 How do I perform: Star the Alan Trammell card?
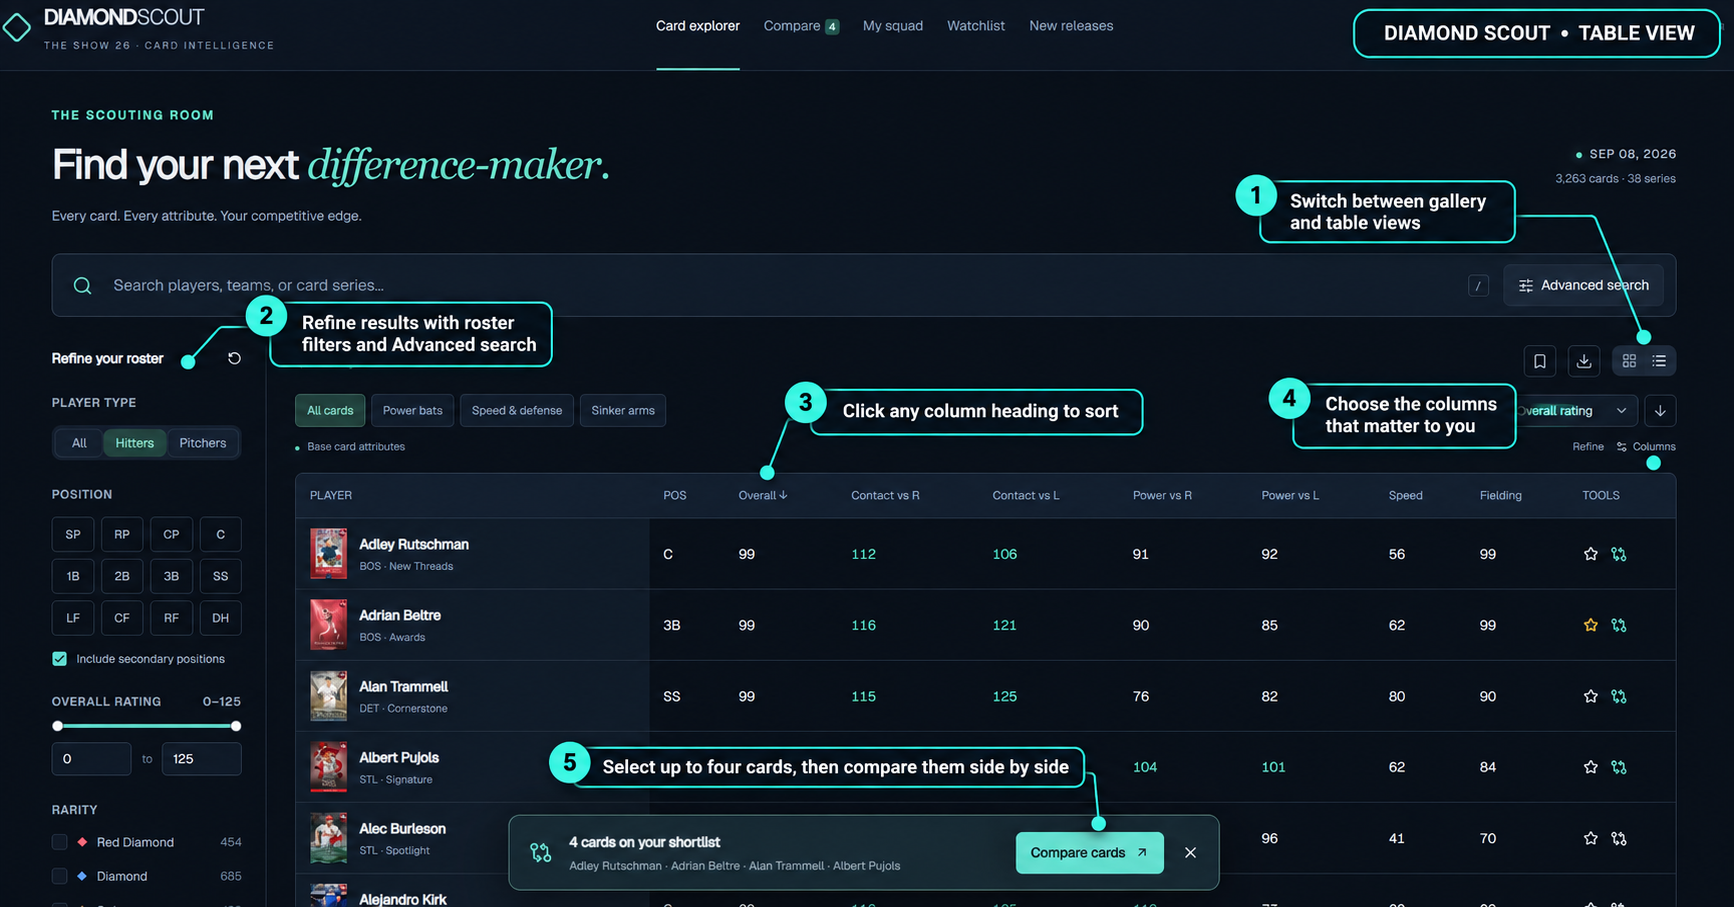click(x=1591, y=696)
